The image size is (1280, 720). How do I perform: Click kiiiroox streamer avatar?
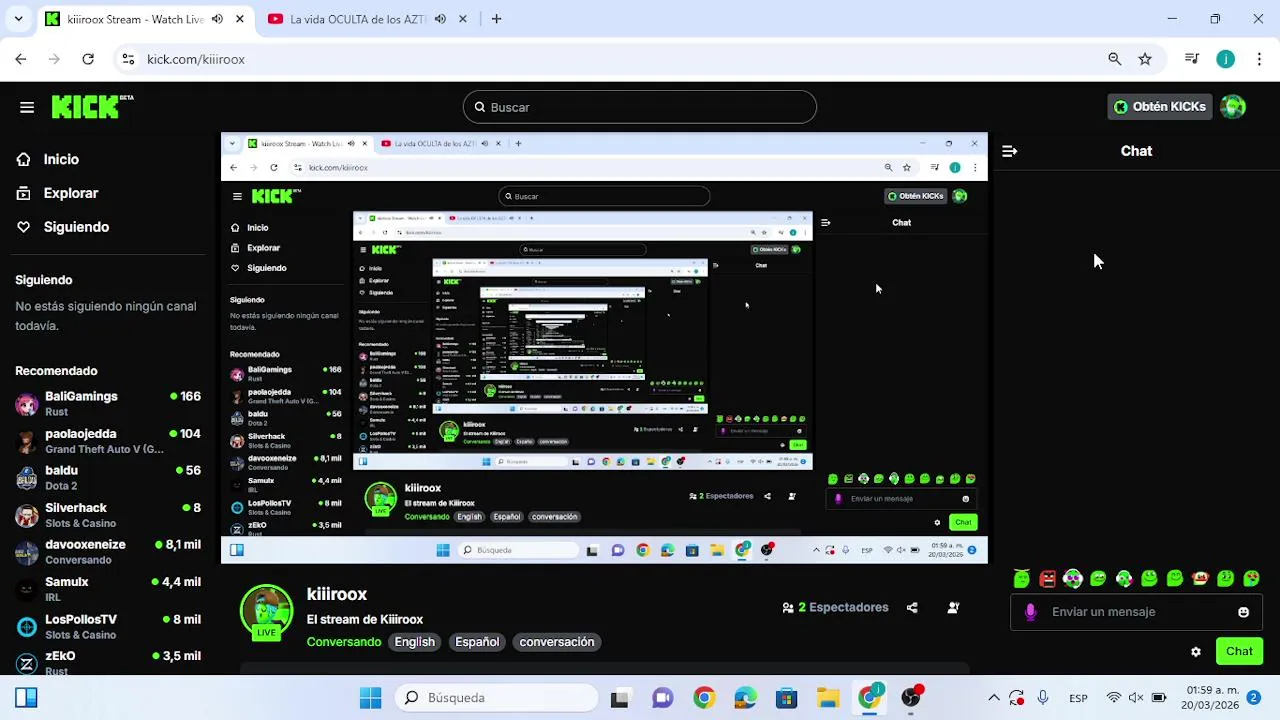pyautogui.click(x=266, y=610)
